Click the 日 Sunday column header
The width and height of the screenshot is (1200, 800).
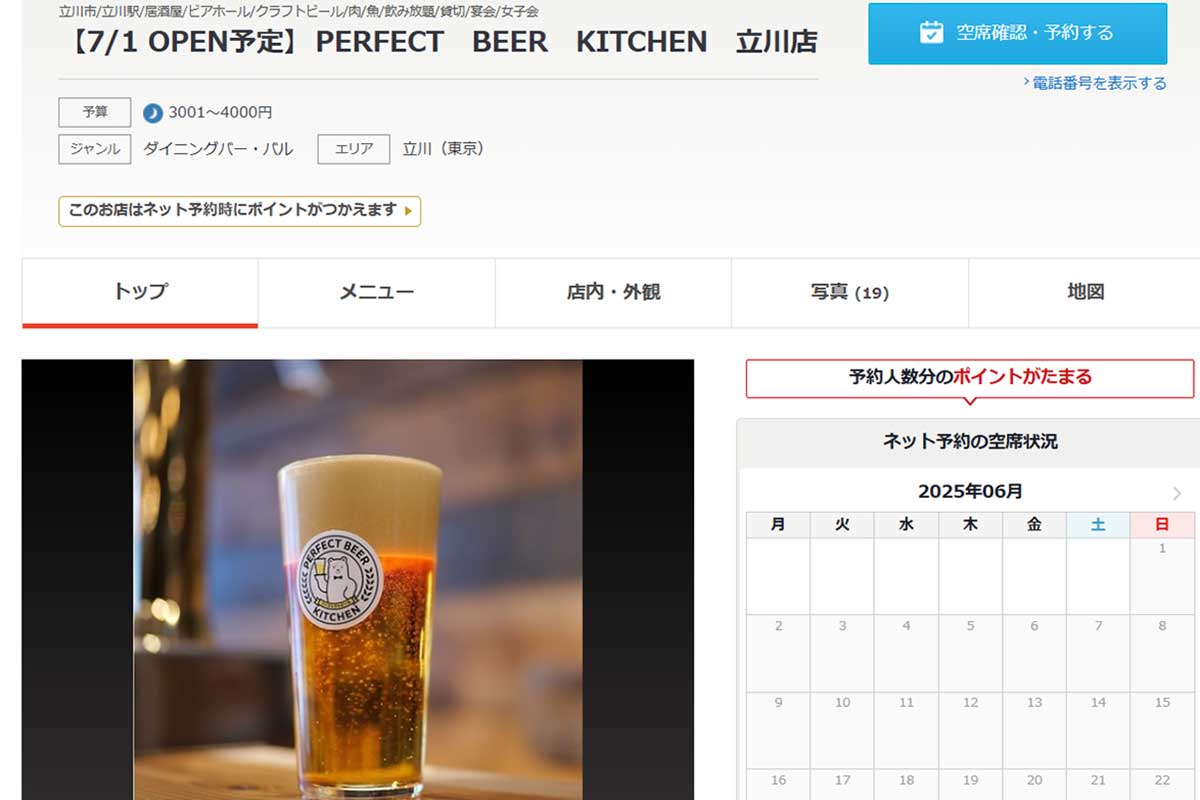(x=1162, y=525)
